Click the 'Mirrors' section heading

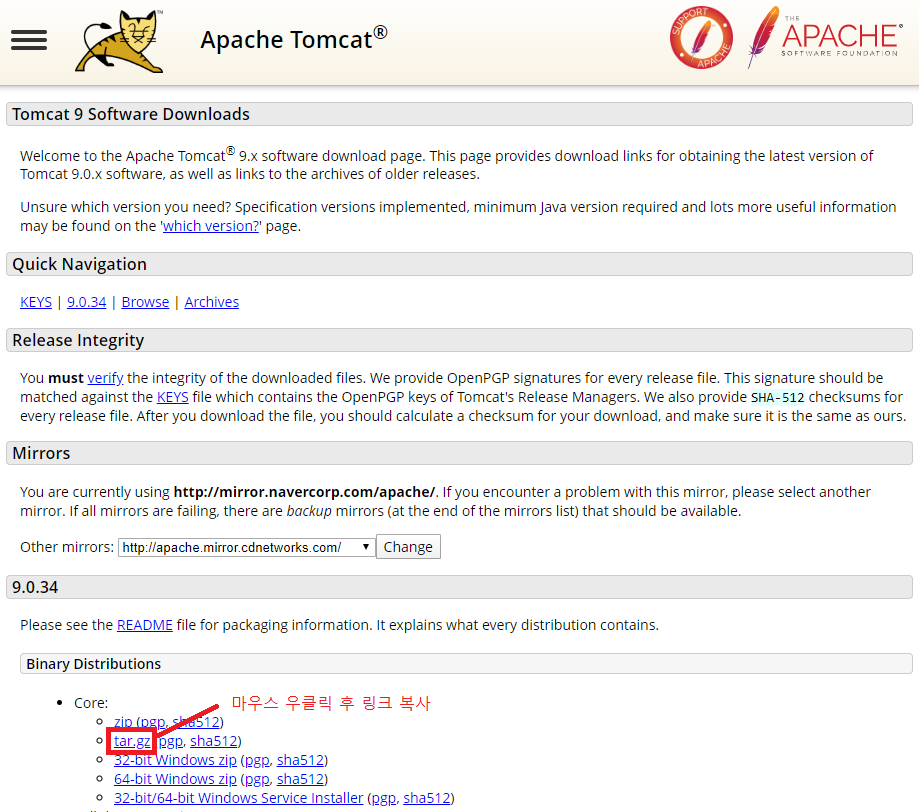41,453
